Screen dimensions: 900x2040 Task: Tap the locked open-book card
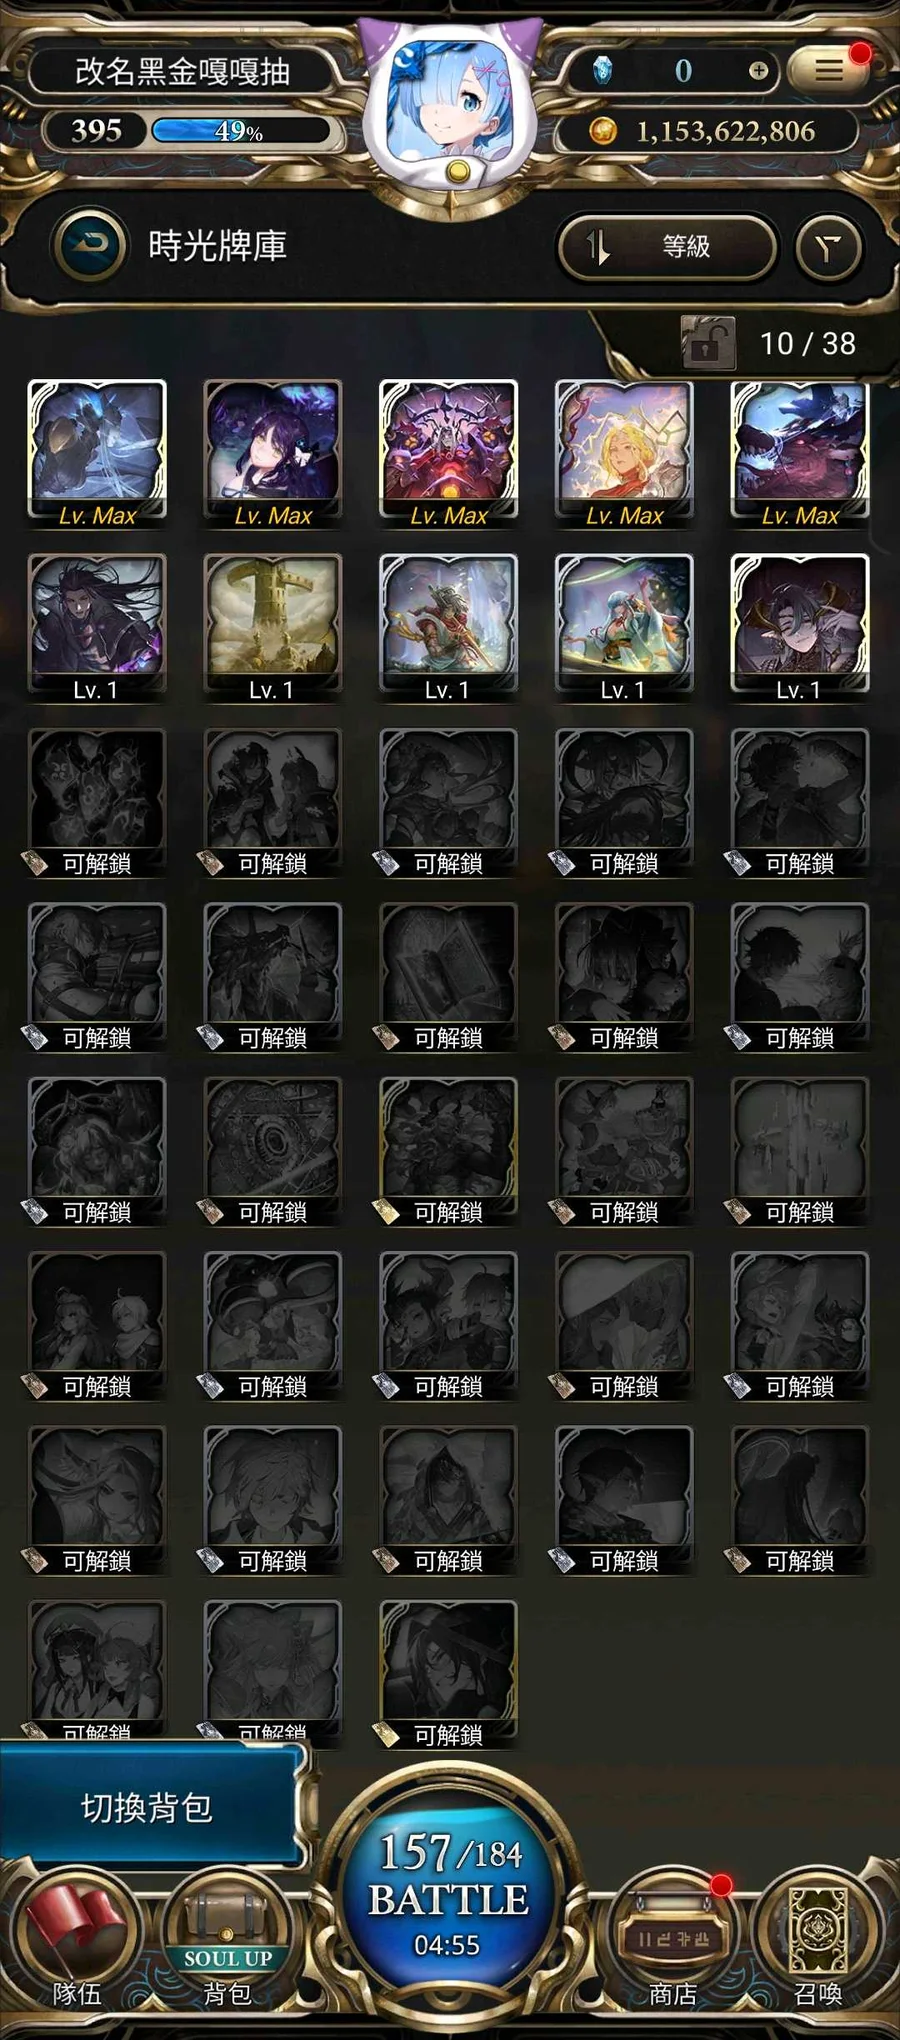coord(448,977)
